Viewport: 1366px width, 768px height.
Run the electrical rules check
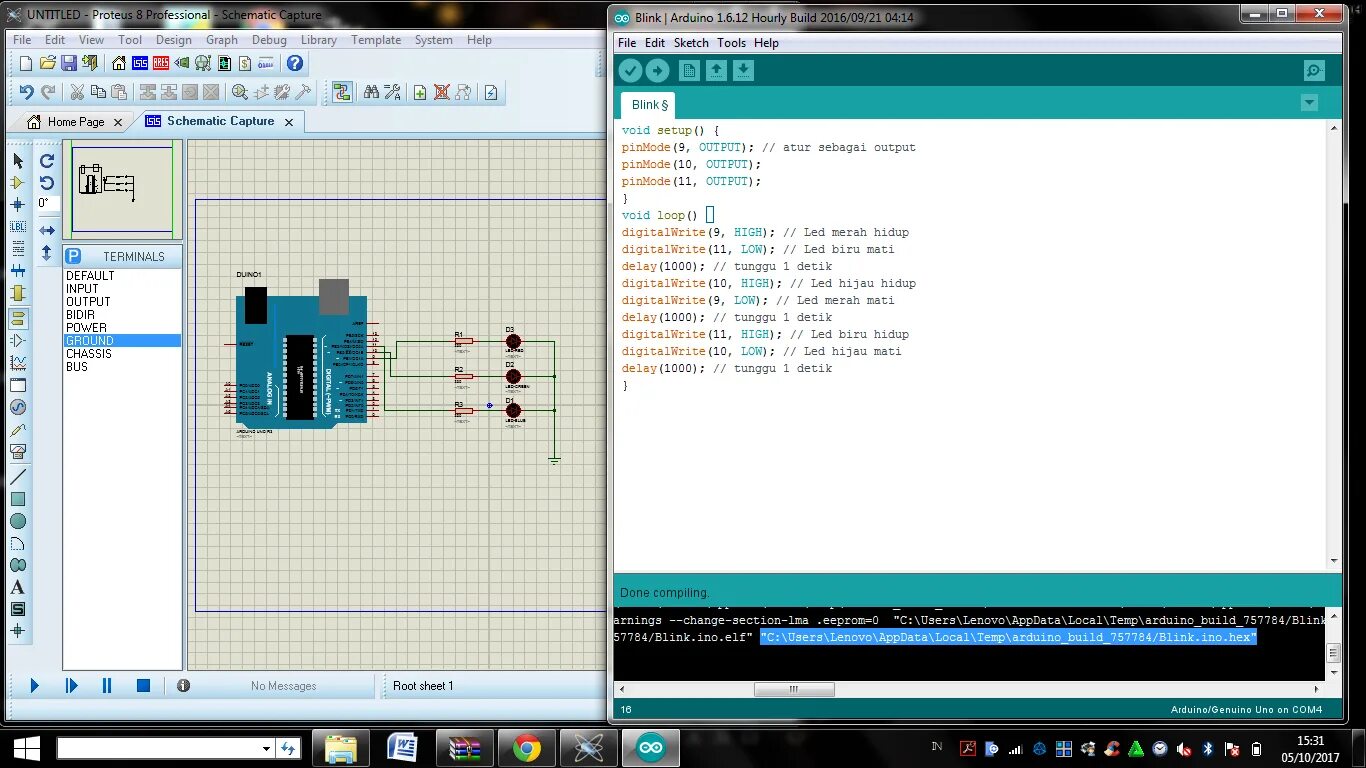pos(491,92)
